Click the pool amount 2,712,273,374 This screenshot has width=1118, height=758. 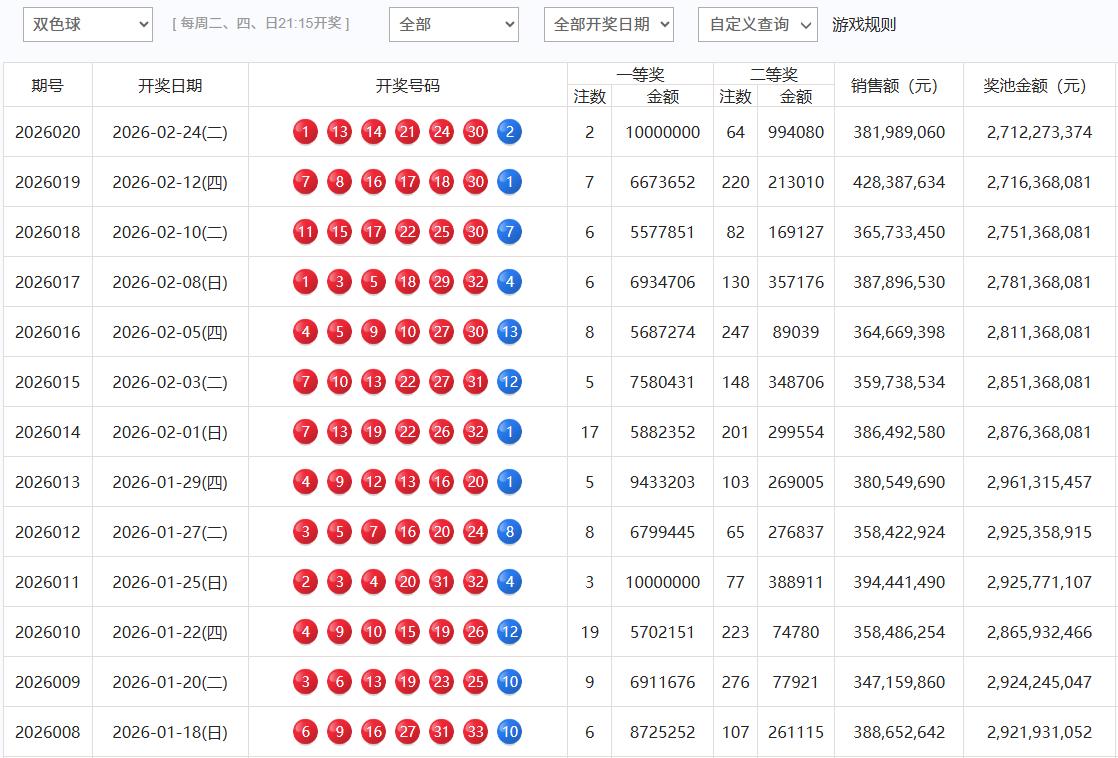point(1040,132)
